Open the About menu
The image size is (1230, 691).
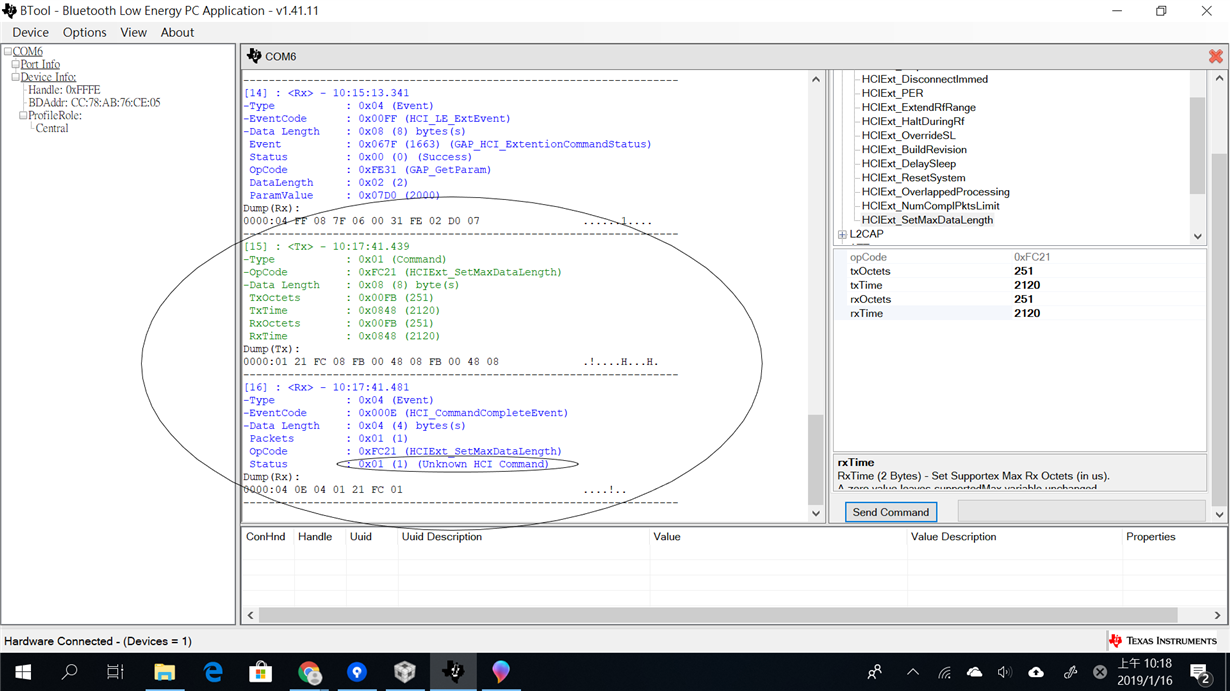pyautogui.click(x=178, y=32)
